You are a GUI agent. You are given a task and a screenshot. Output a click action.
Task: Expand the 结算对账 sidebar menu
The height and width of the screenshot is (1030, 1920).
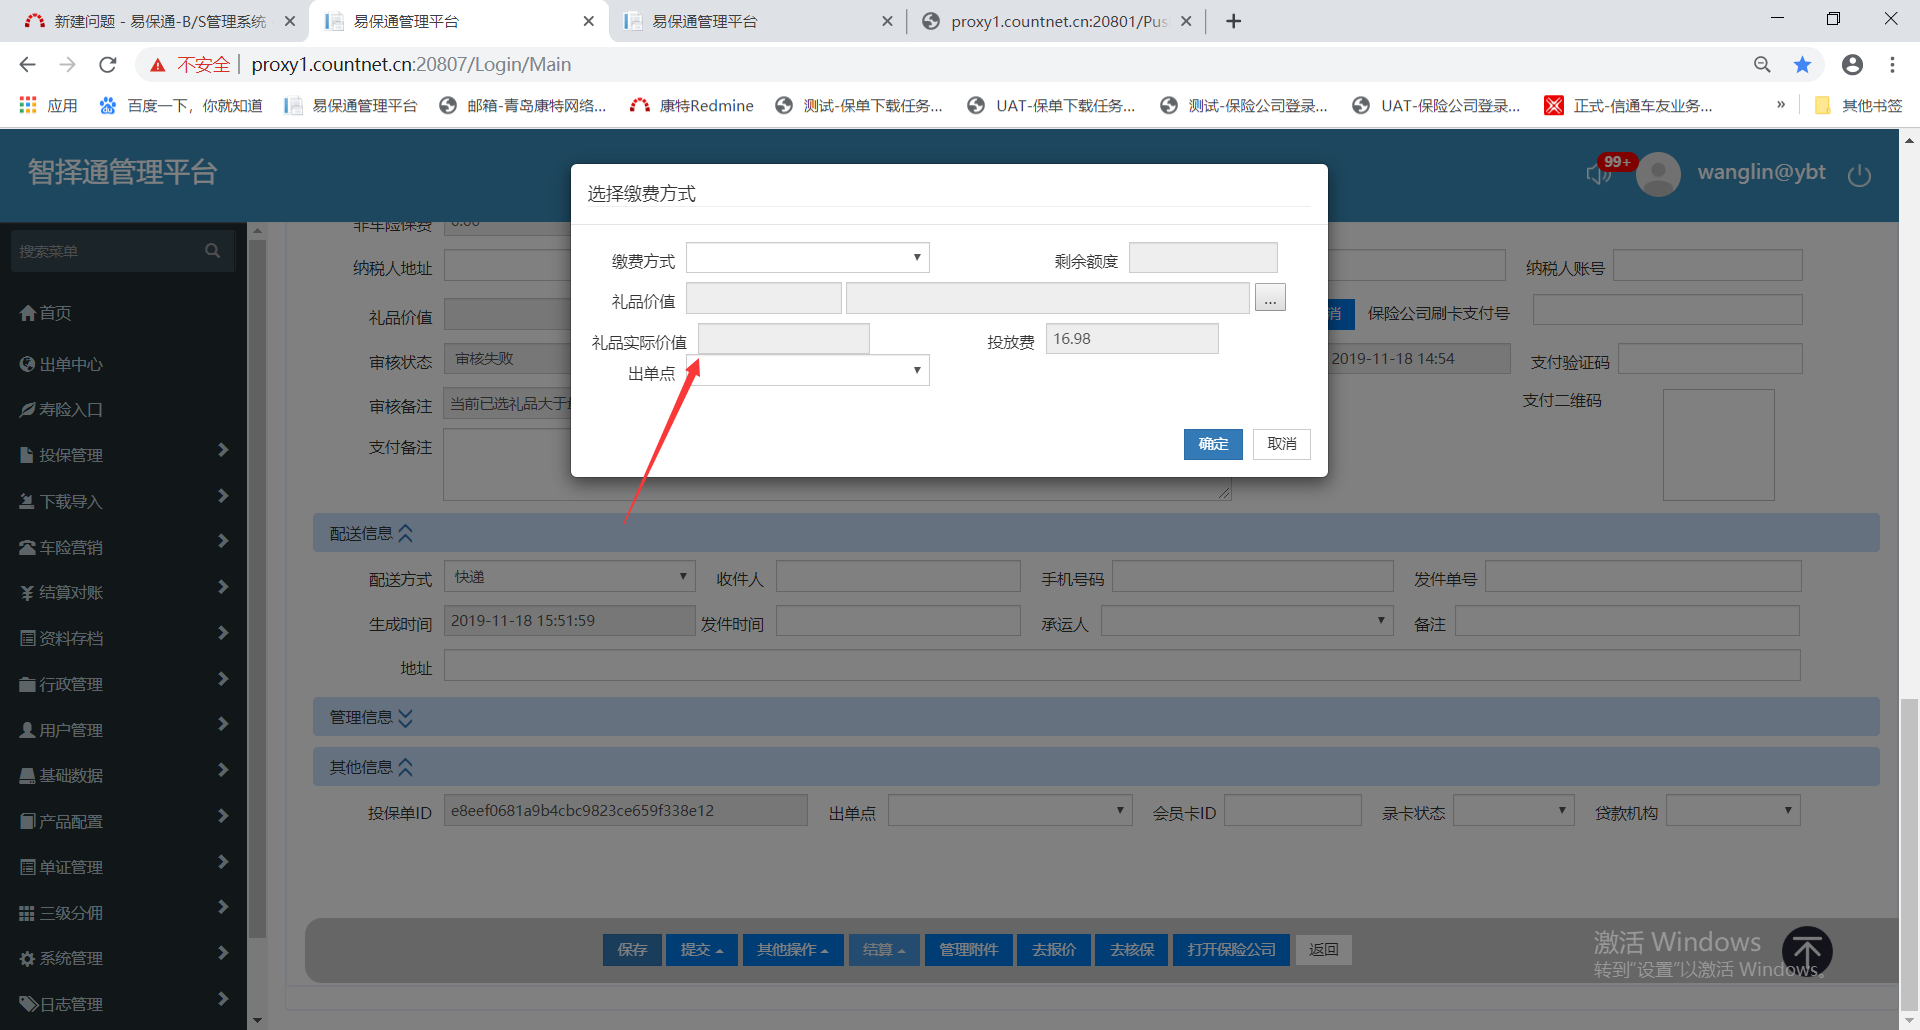point(123,592)
